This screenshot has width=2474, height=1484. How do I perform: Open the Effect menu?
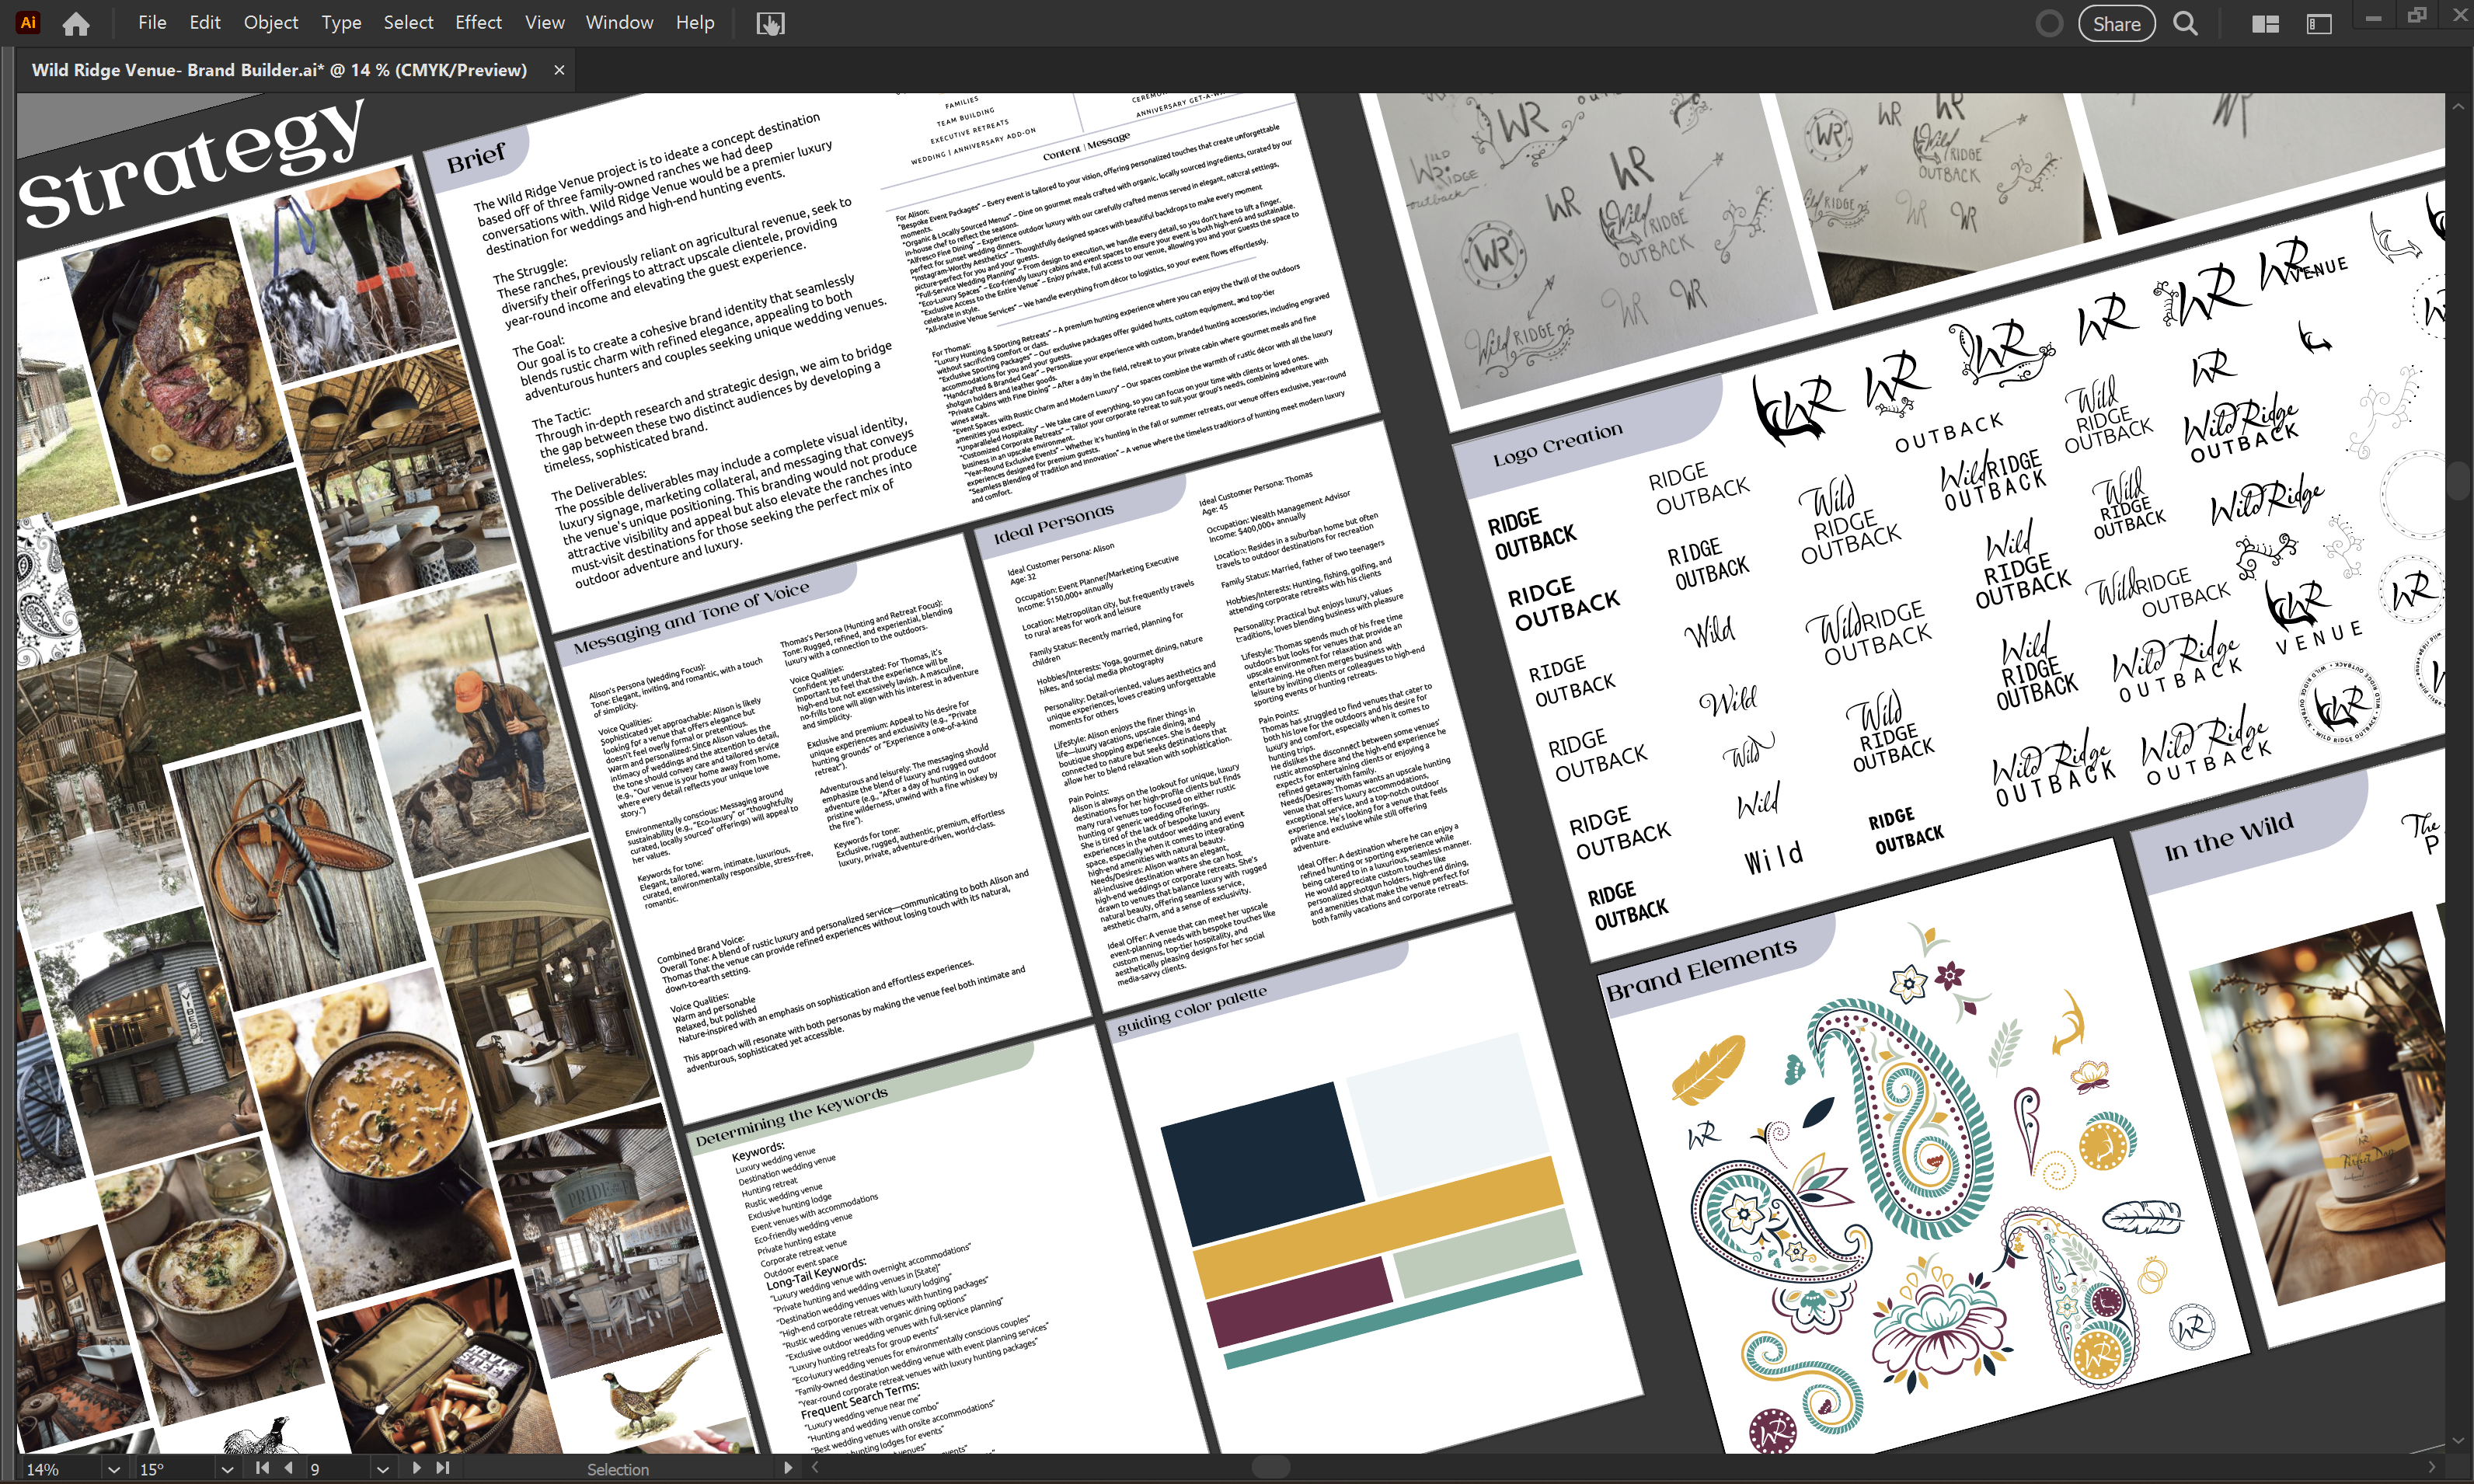478,22
